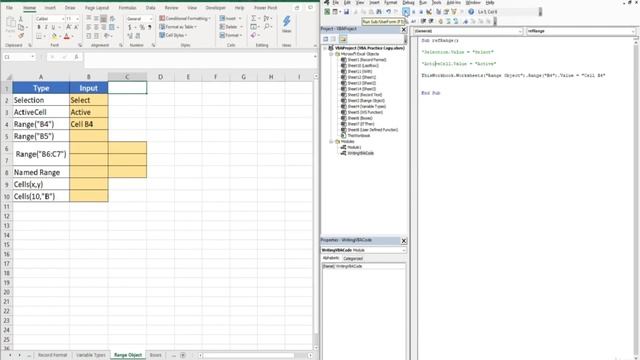Image resolution: width=640 pixels, height=360 pixels.
Task: Click the Delete cells button in ribbon
Action: [231, 27]
